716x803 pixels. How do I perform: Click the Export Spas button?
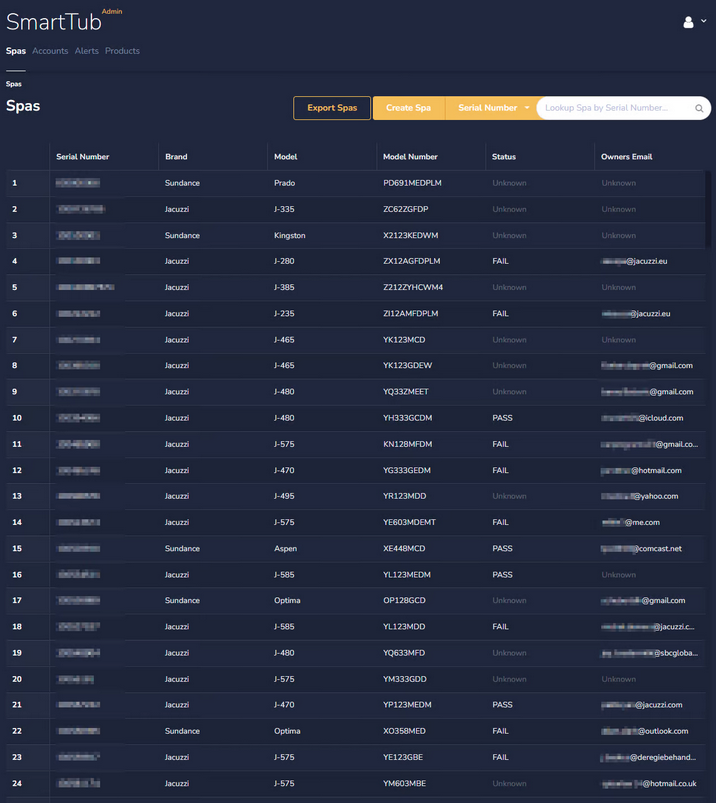[332, 108]
